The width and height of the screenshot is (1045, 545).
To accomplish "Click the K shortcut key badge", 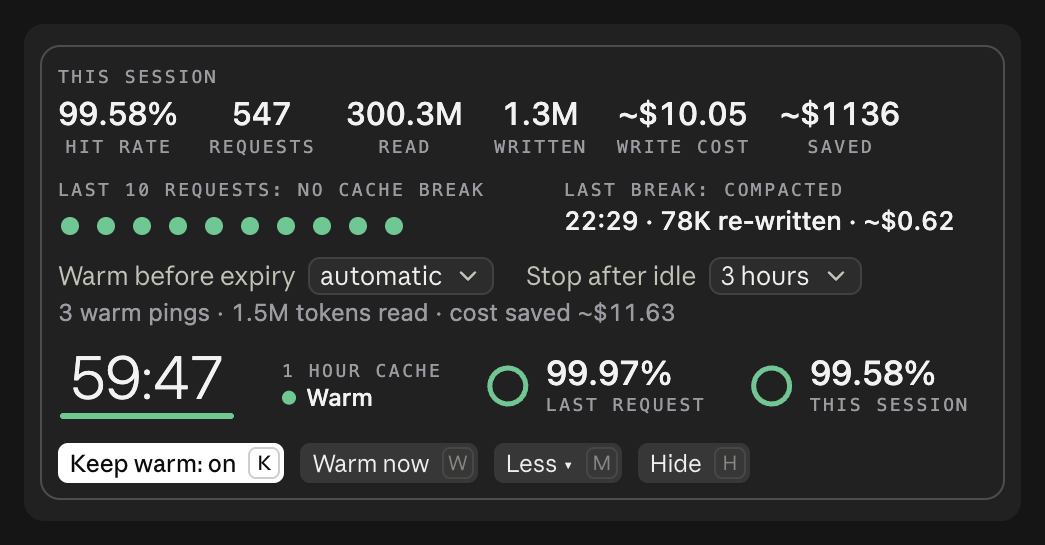I will [264, 463].
